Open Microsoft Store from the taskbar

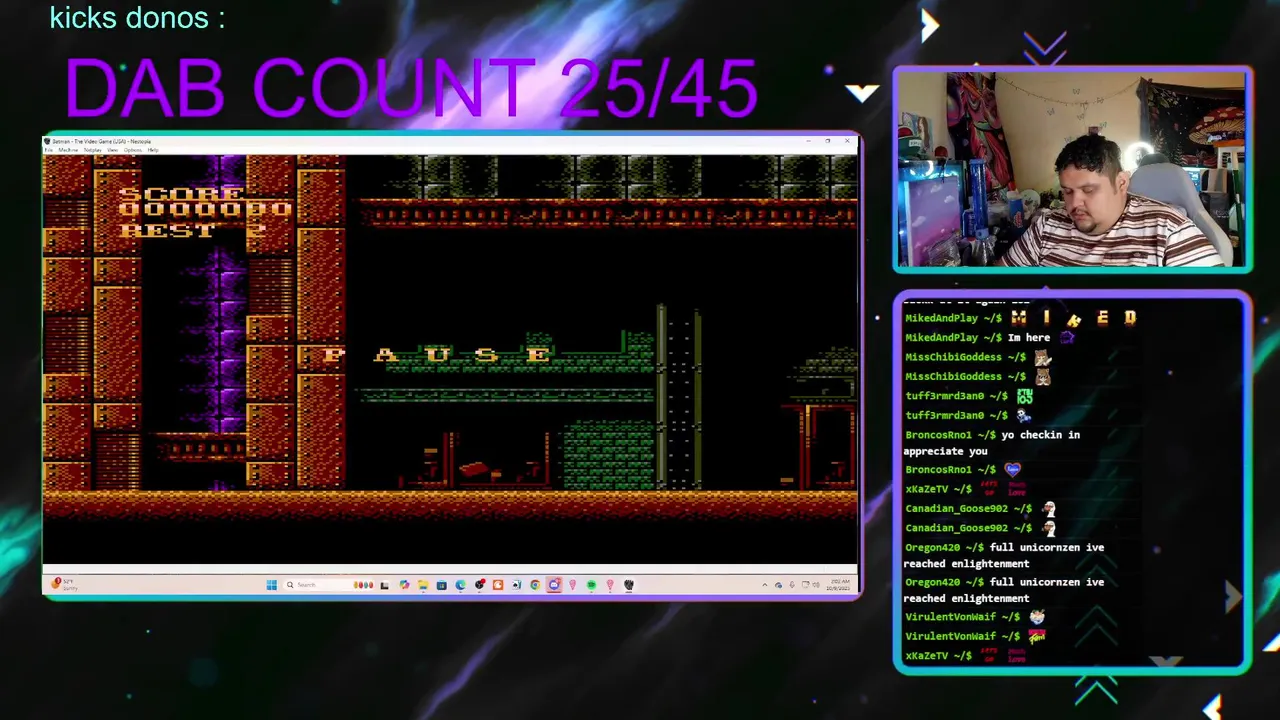(x=441, y=585)
